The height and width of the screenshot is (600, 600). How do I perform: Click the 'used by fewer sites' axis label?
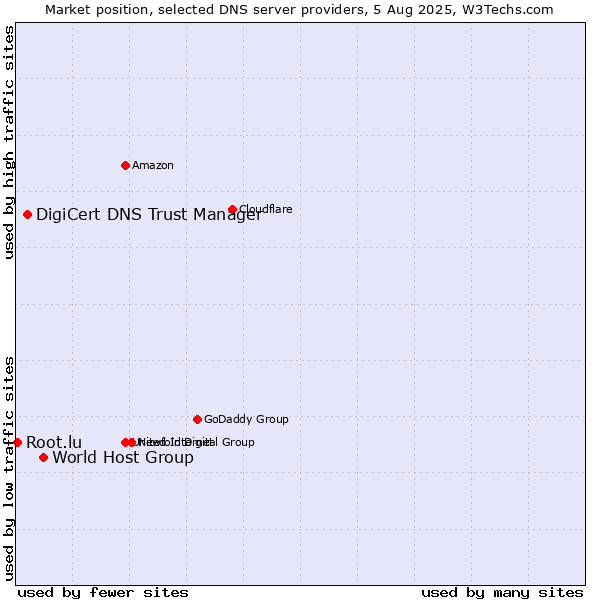coord(103,593)
